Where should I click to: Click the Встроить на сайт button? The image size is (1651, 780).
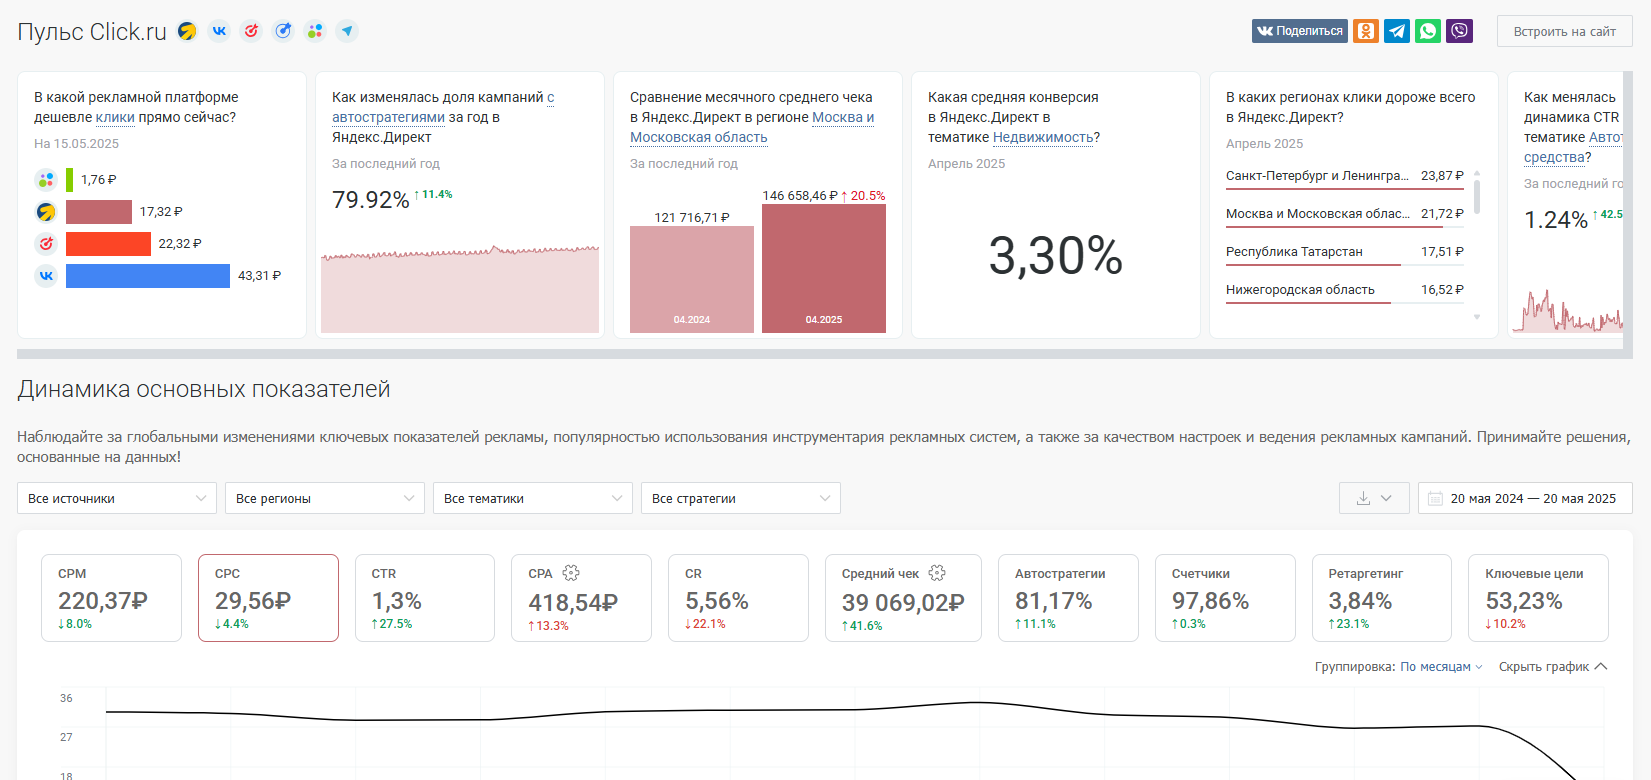click(x=1564, y=31)
